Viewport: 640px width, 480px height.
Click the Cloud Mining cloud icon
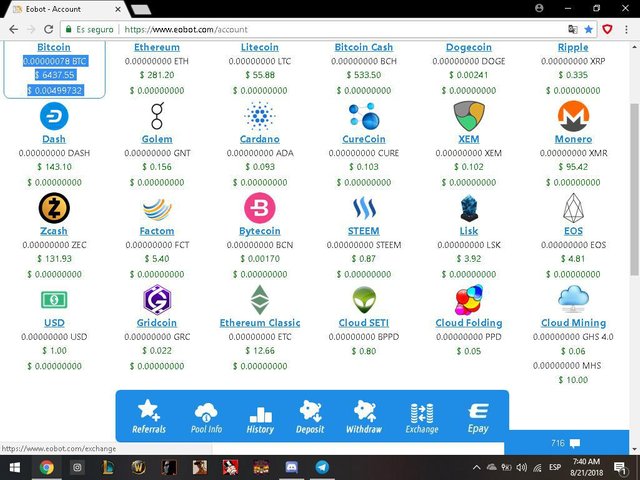[x=573, y=299]
